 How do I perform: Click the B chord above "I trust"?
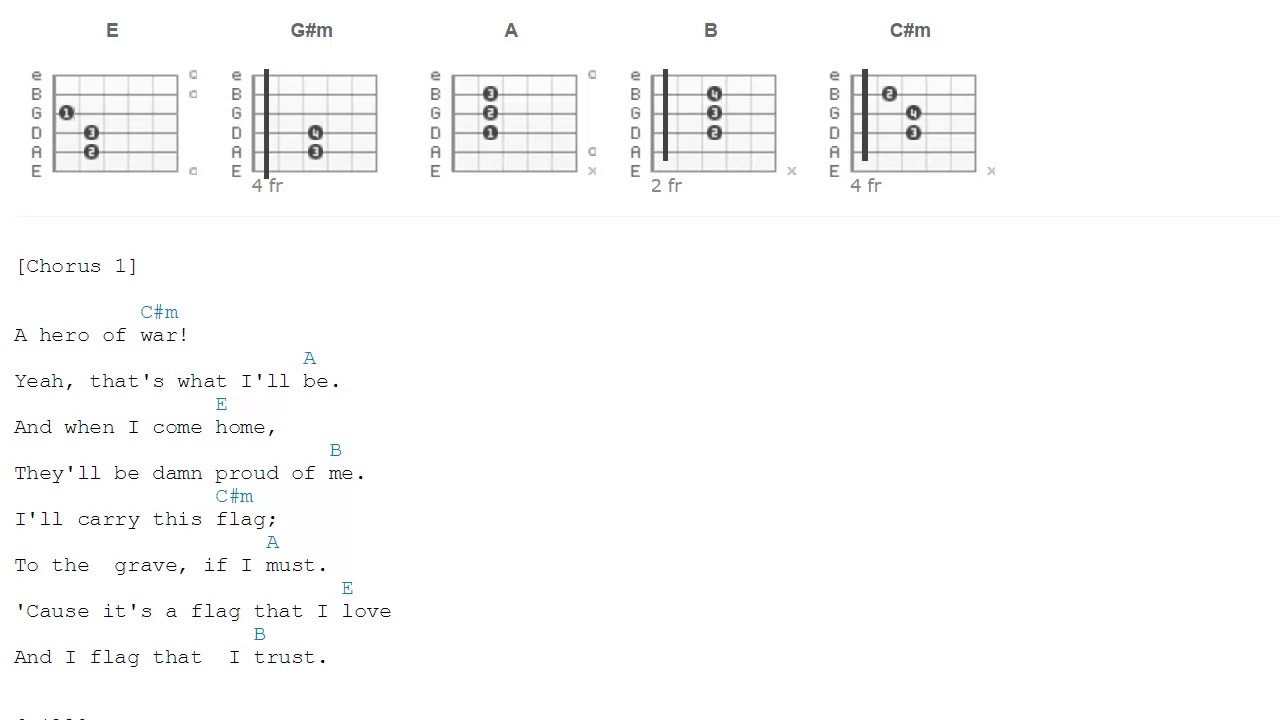pos(259,634)
